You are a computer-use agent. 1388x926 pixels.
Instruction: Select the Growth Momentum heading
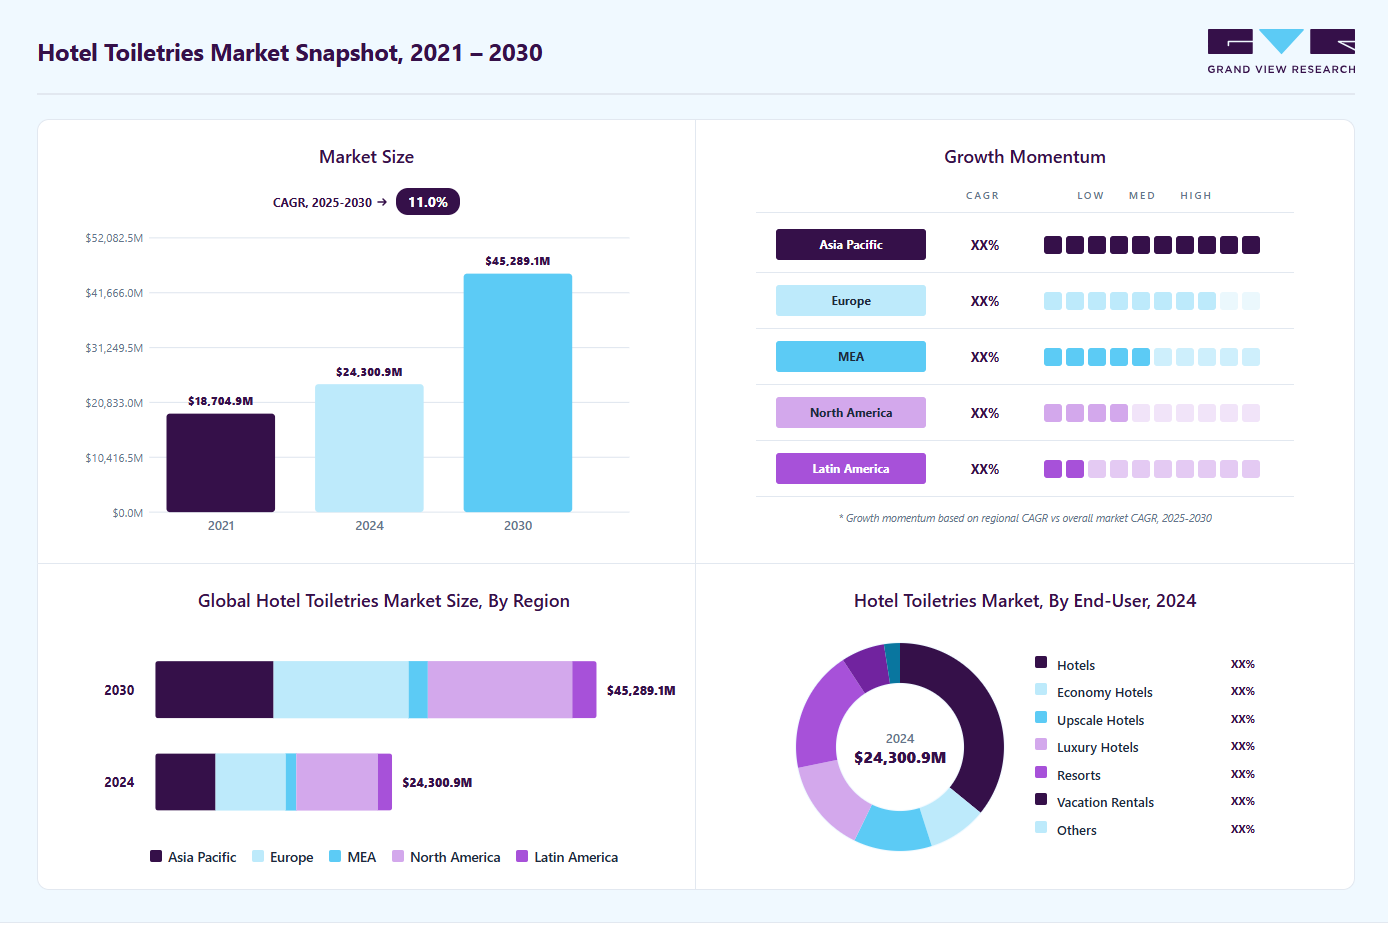point(1025,157)
